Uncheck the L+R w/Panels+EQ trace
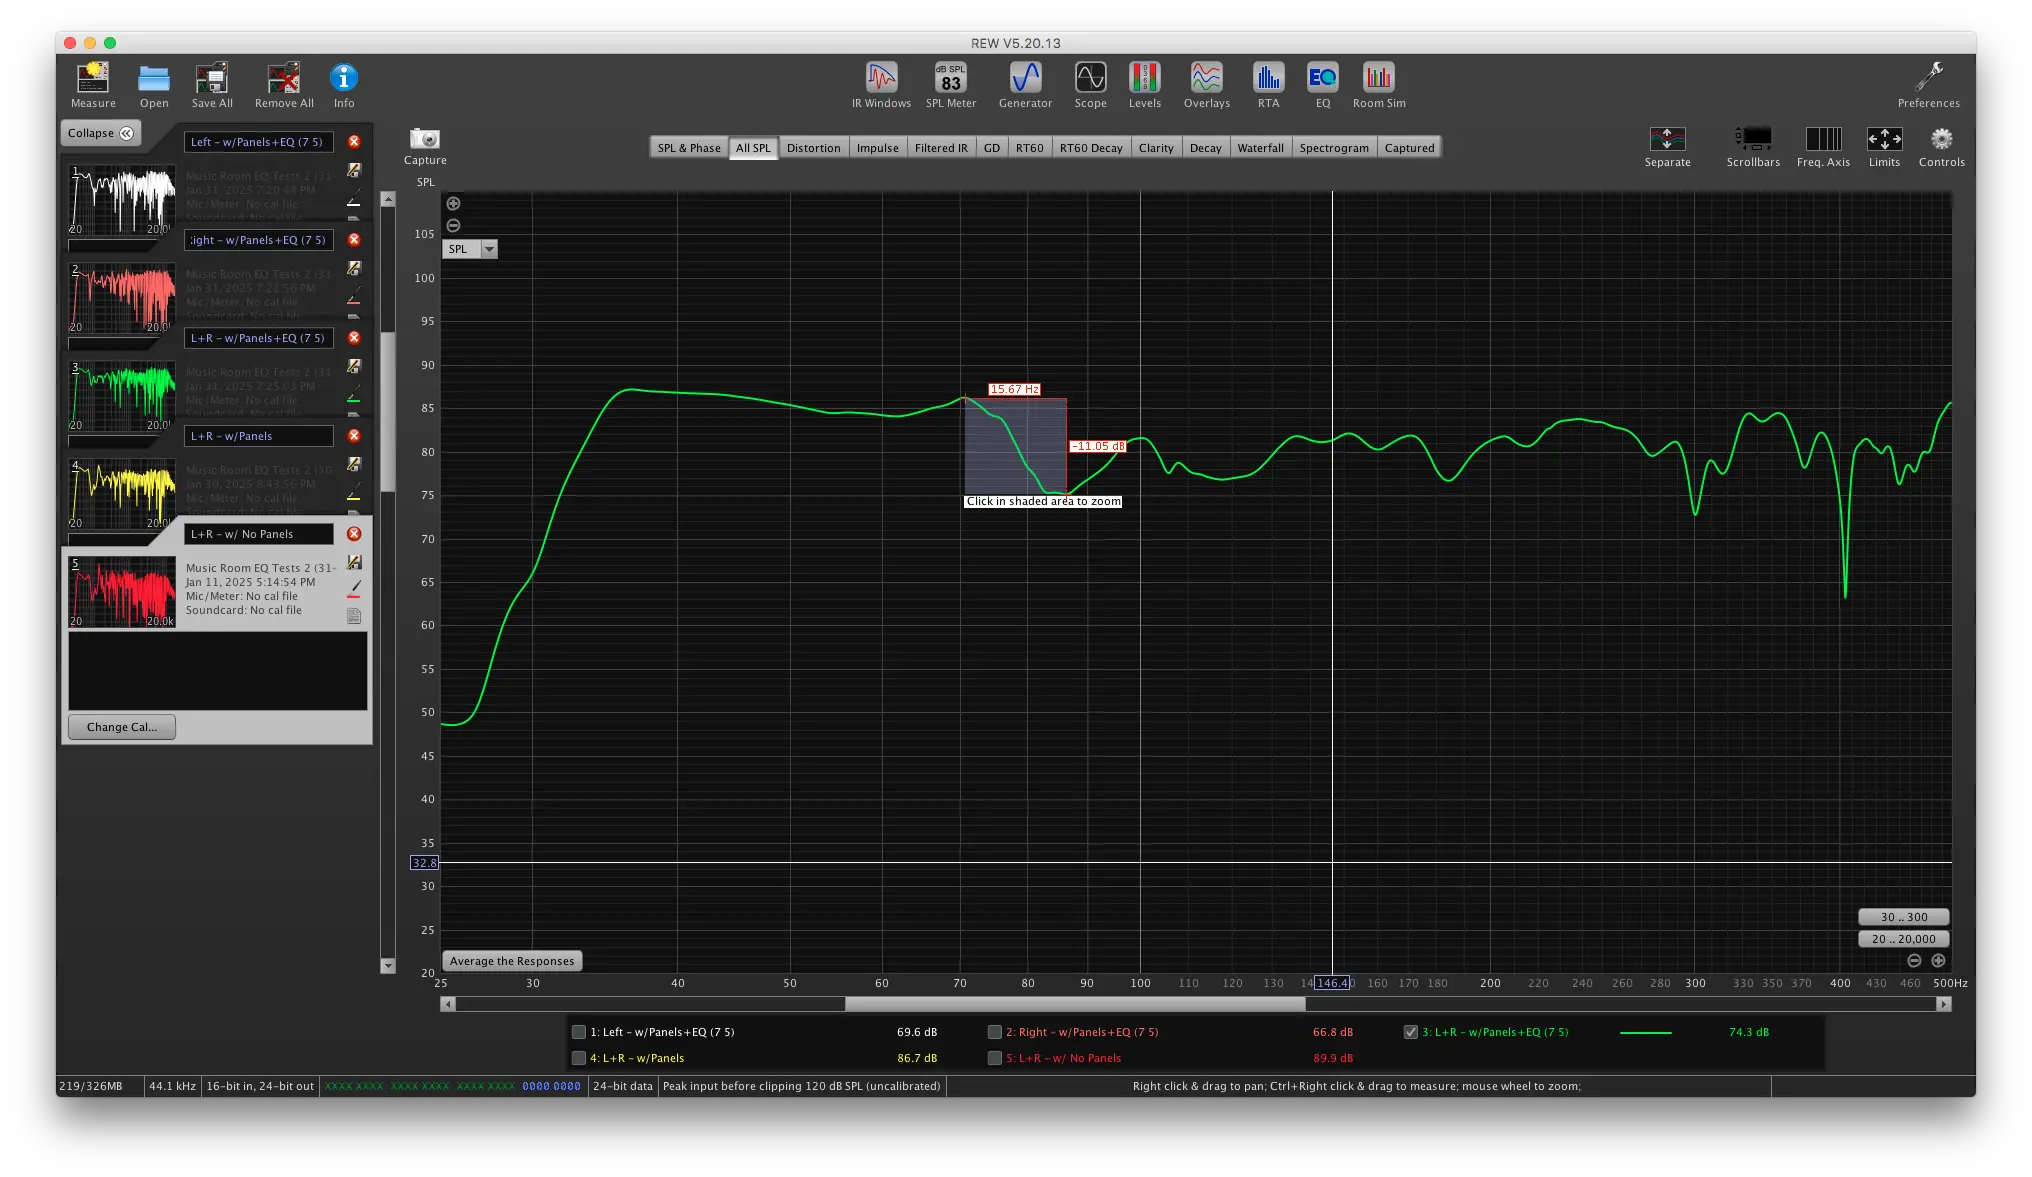Screen dimensions: 2032x1177 [x=1411, y=1032]
